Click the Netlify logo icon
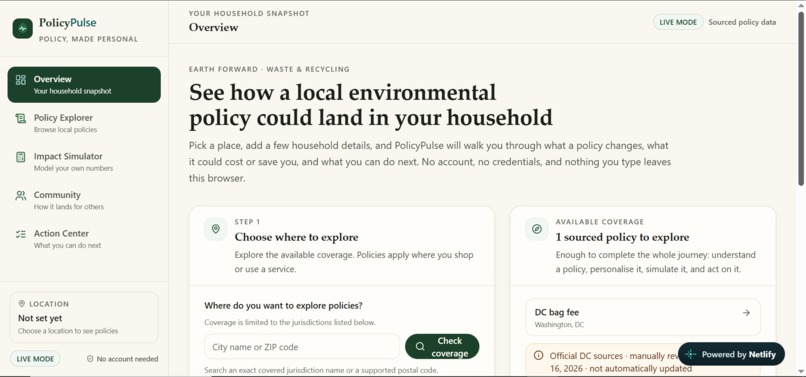The image size is (806, 377). point(691,354)
